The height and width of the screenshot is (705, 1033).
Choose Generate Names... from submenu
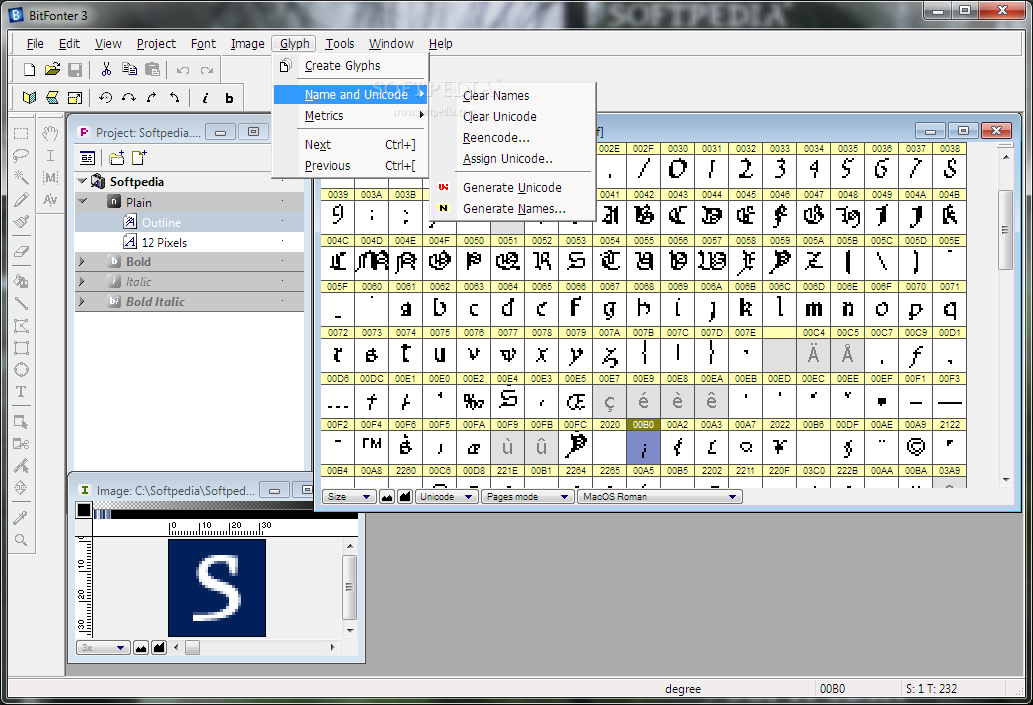pos(514,209)
